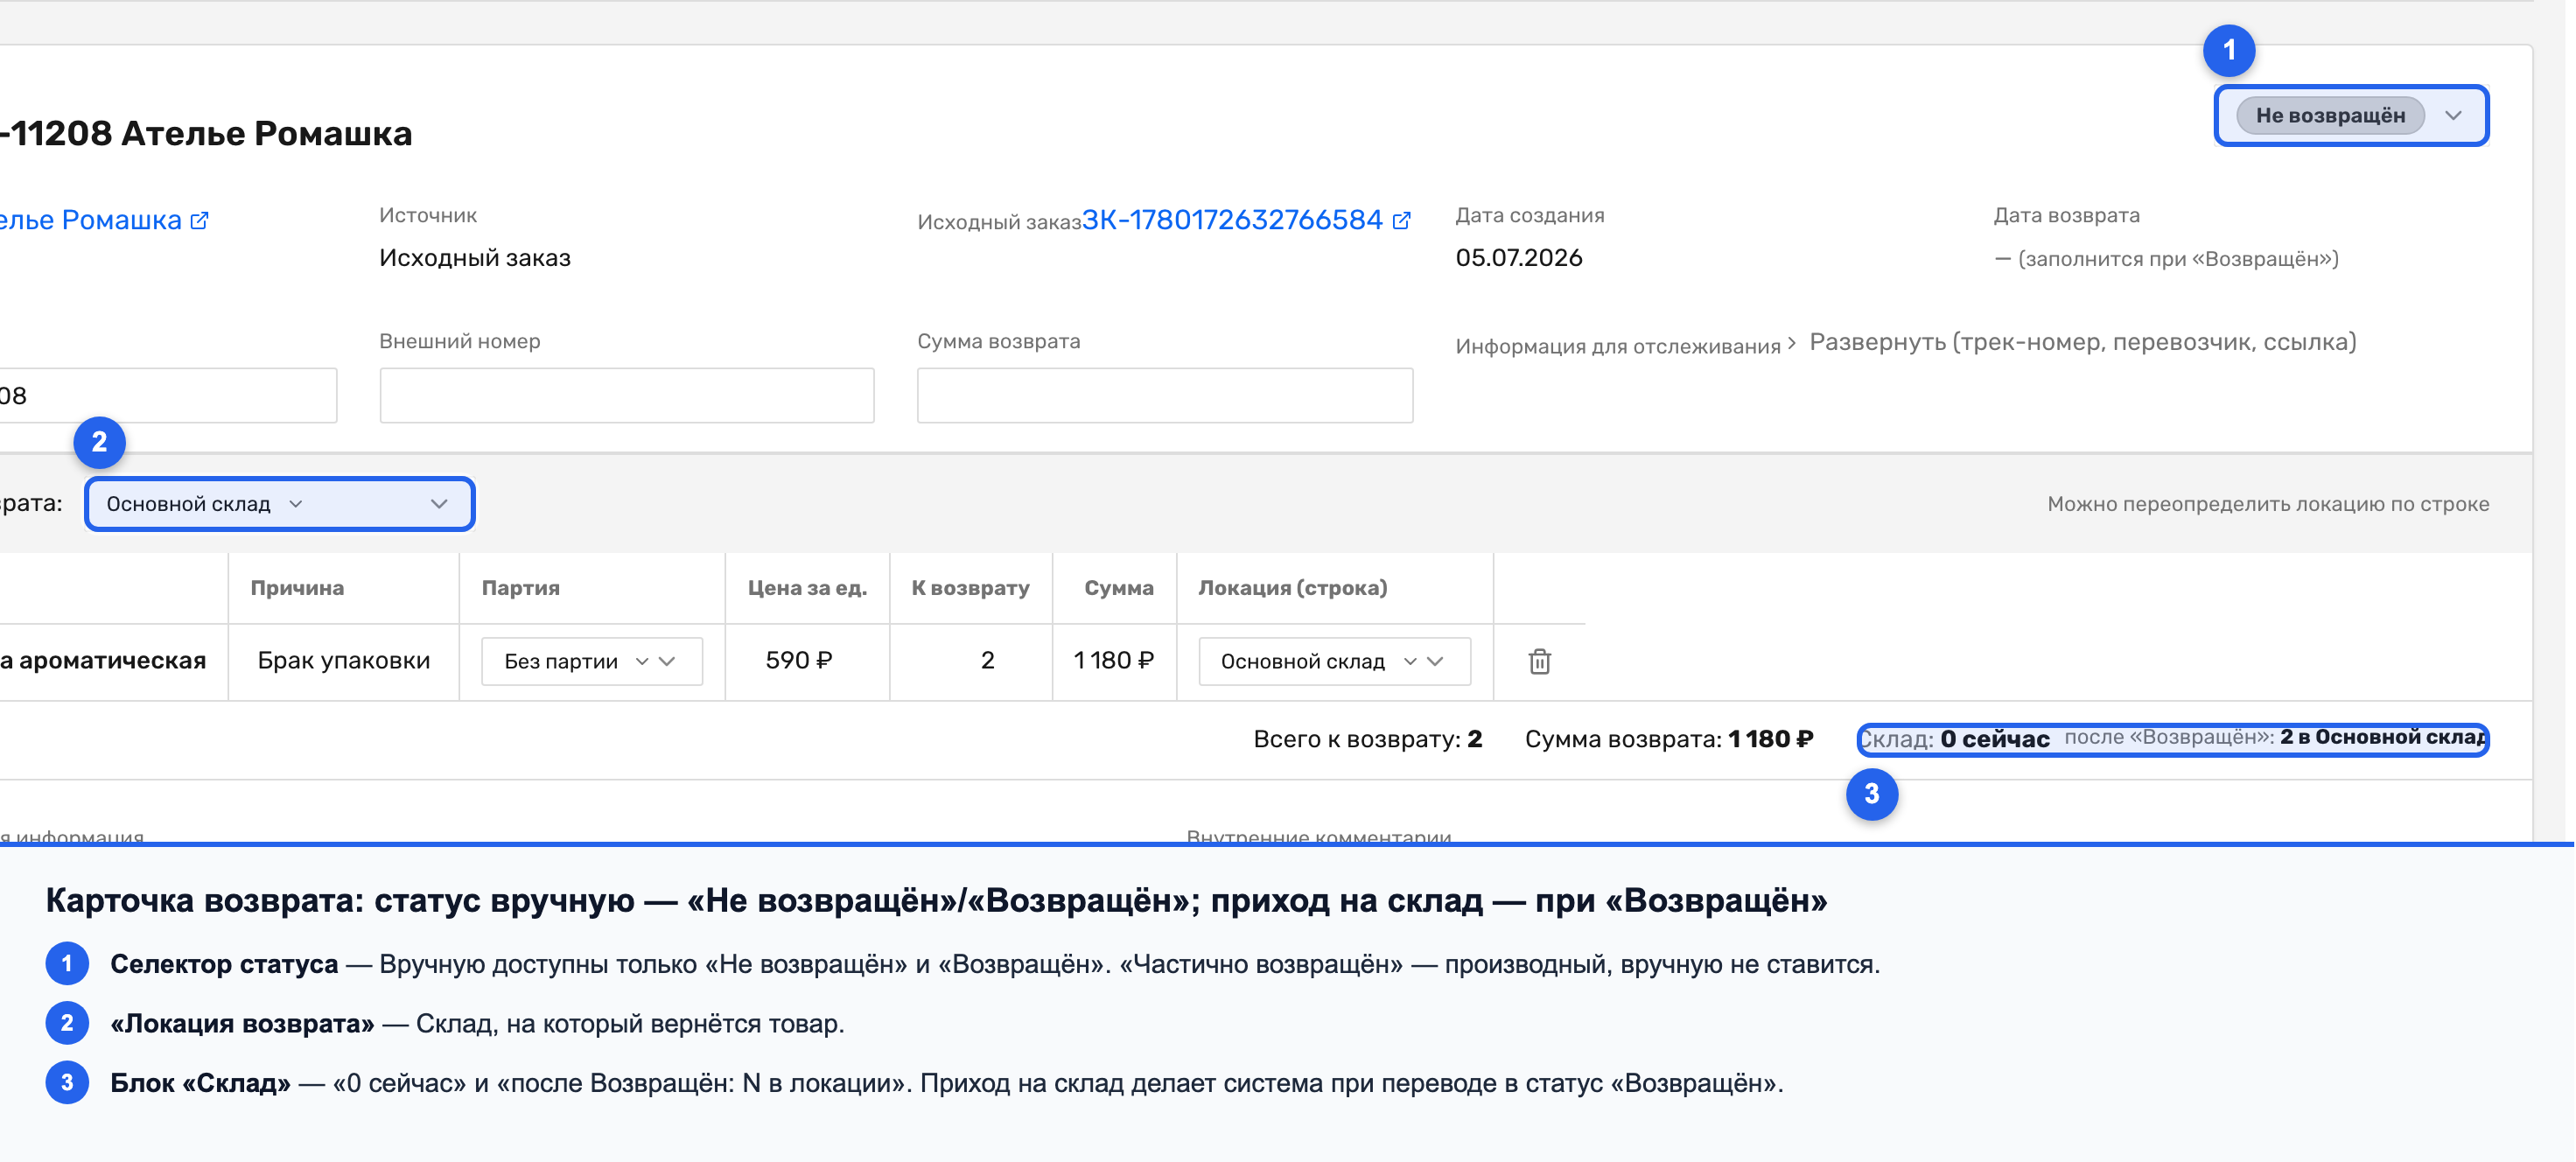Open row location «Основной склад» dropdown
This screenshot has width=2576, height=1162.
pyautogui.click(x=1334, y=661)
